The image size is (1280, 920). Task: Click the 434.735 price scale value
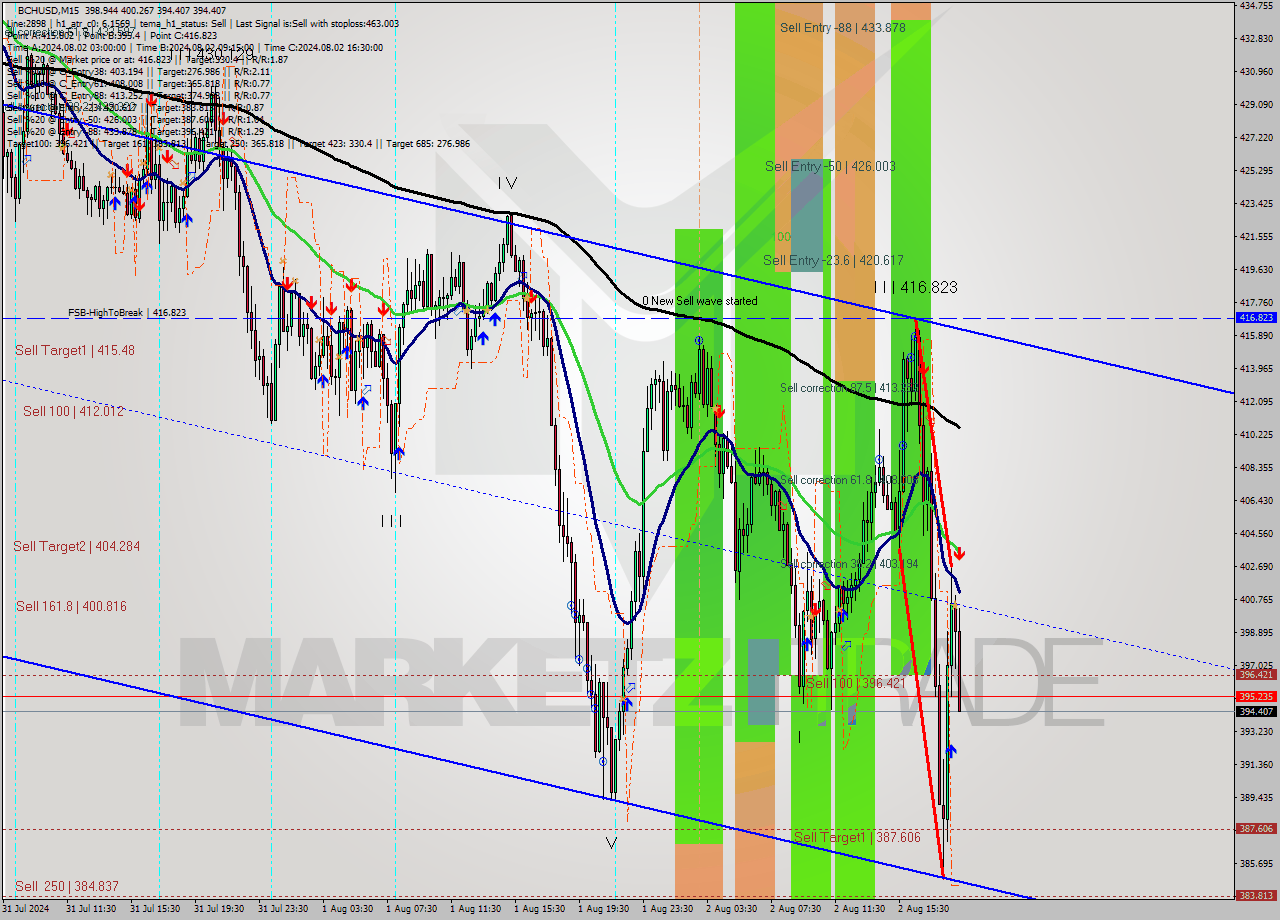point(1256,6)
